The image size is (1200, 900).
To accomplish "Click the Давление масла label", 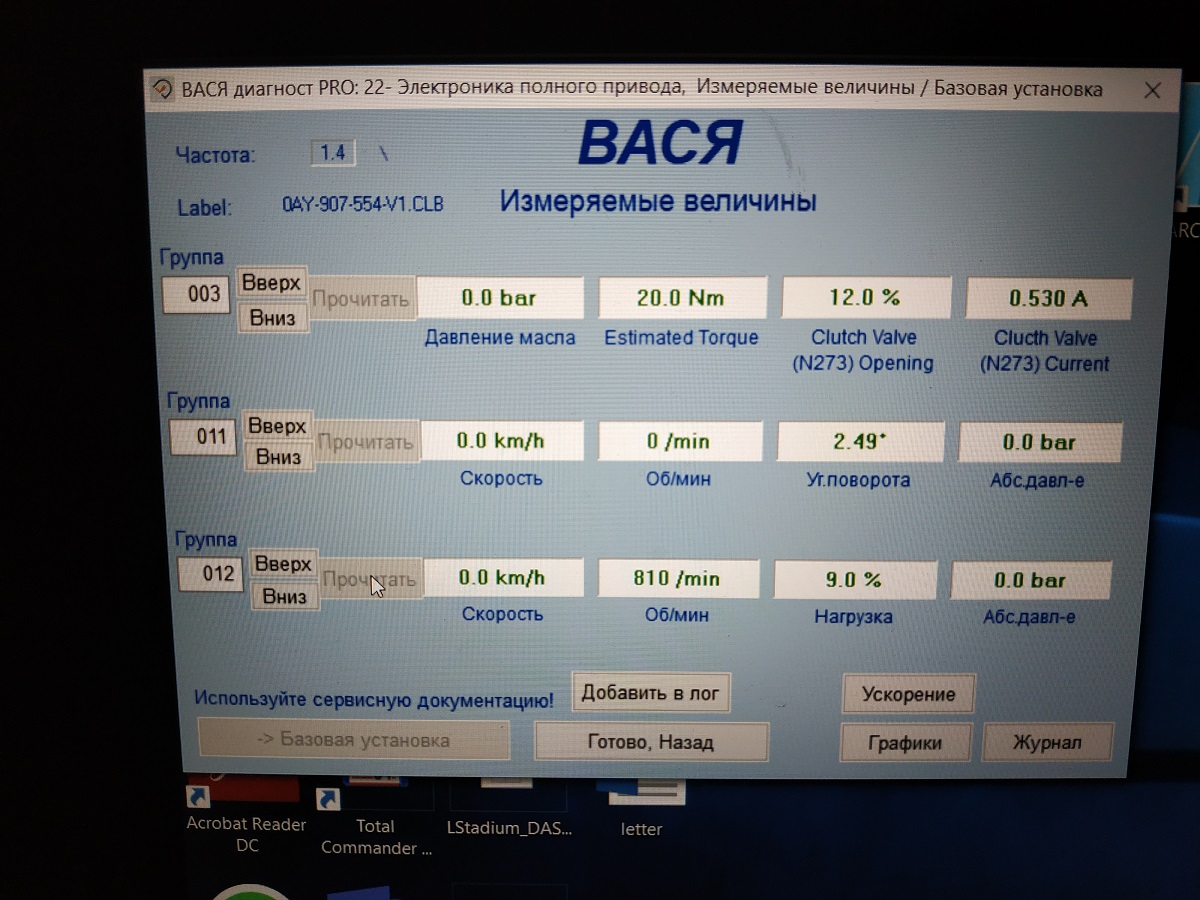I will [x=500, y=338].
